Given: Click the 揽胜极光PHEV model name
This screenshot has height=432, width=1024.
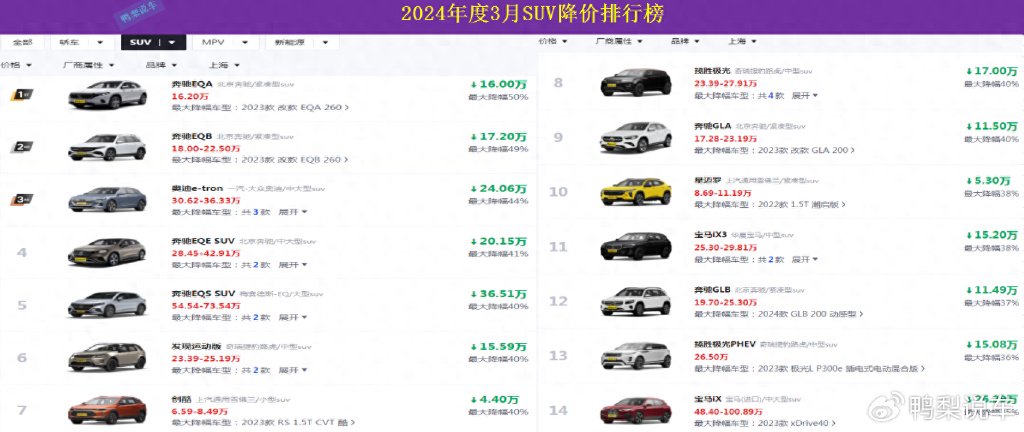Looking at the screenshot, I should (x=725, y=344).
